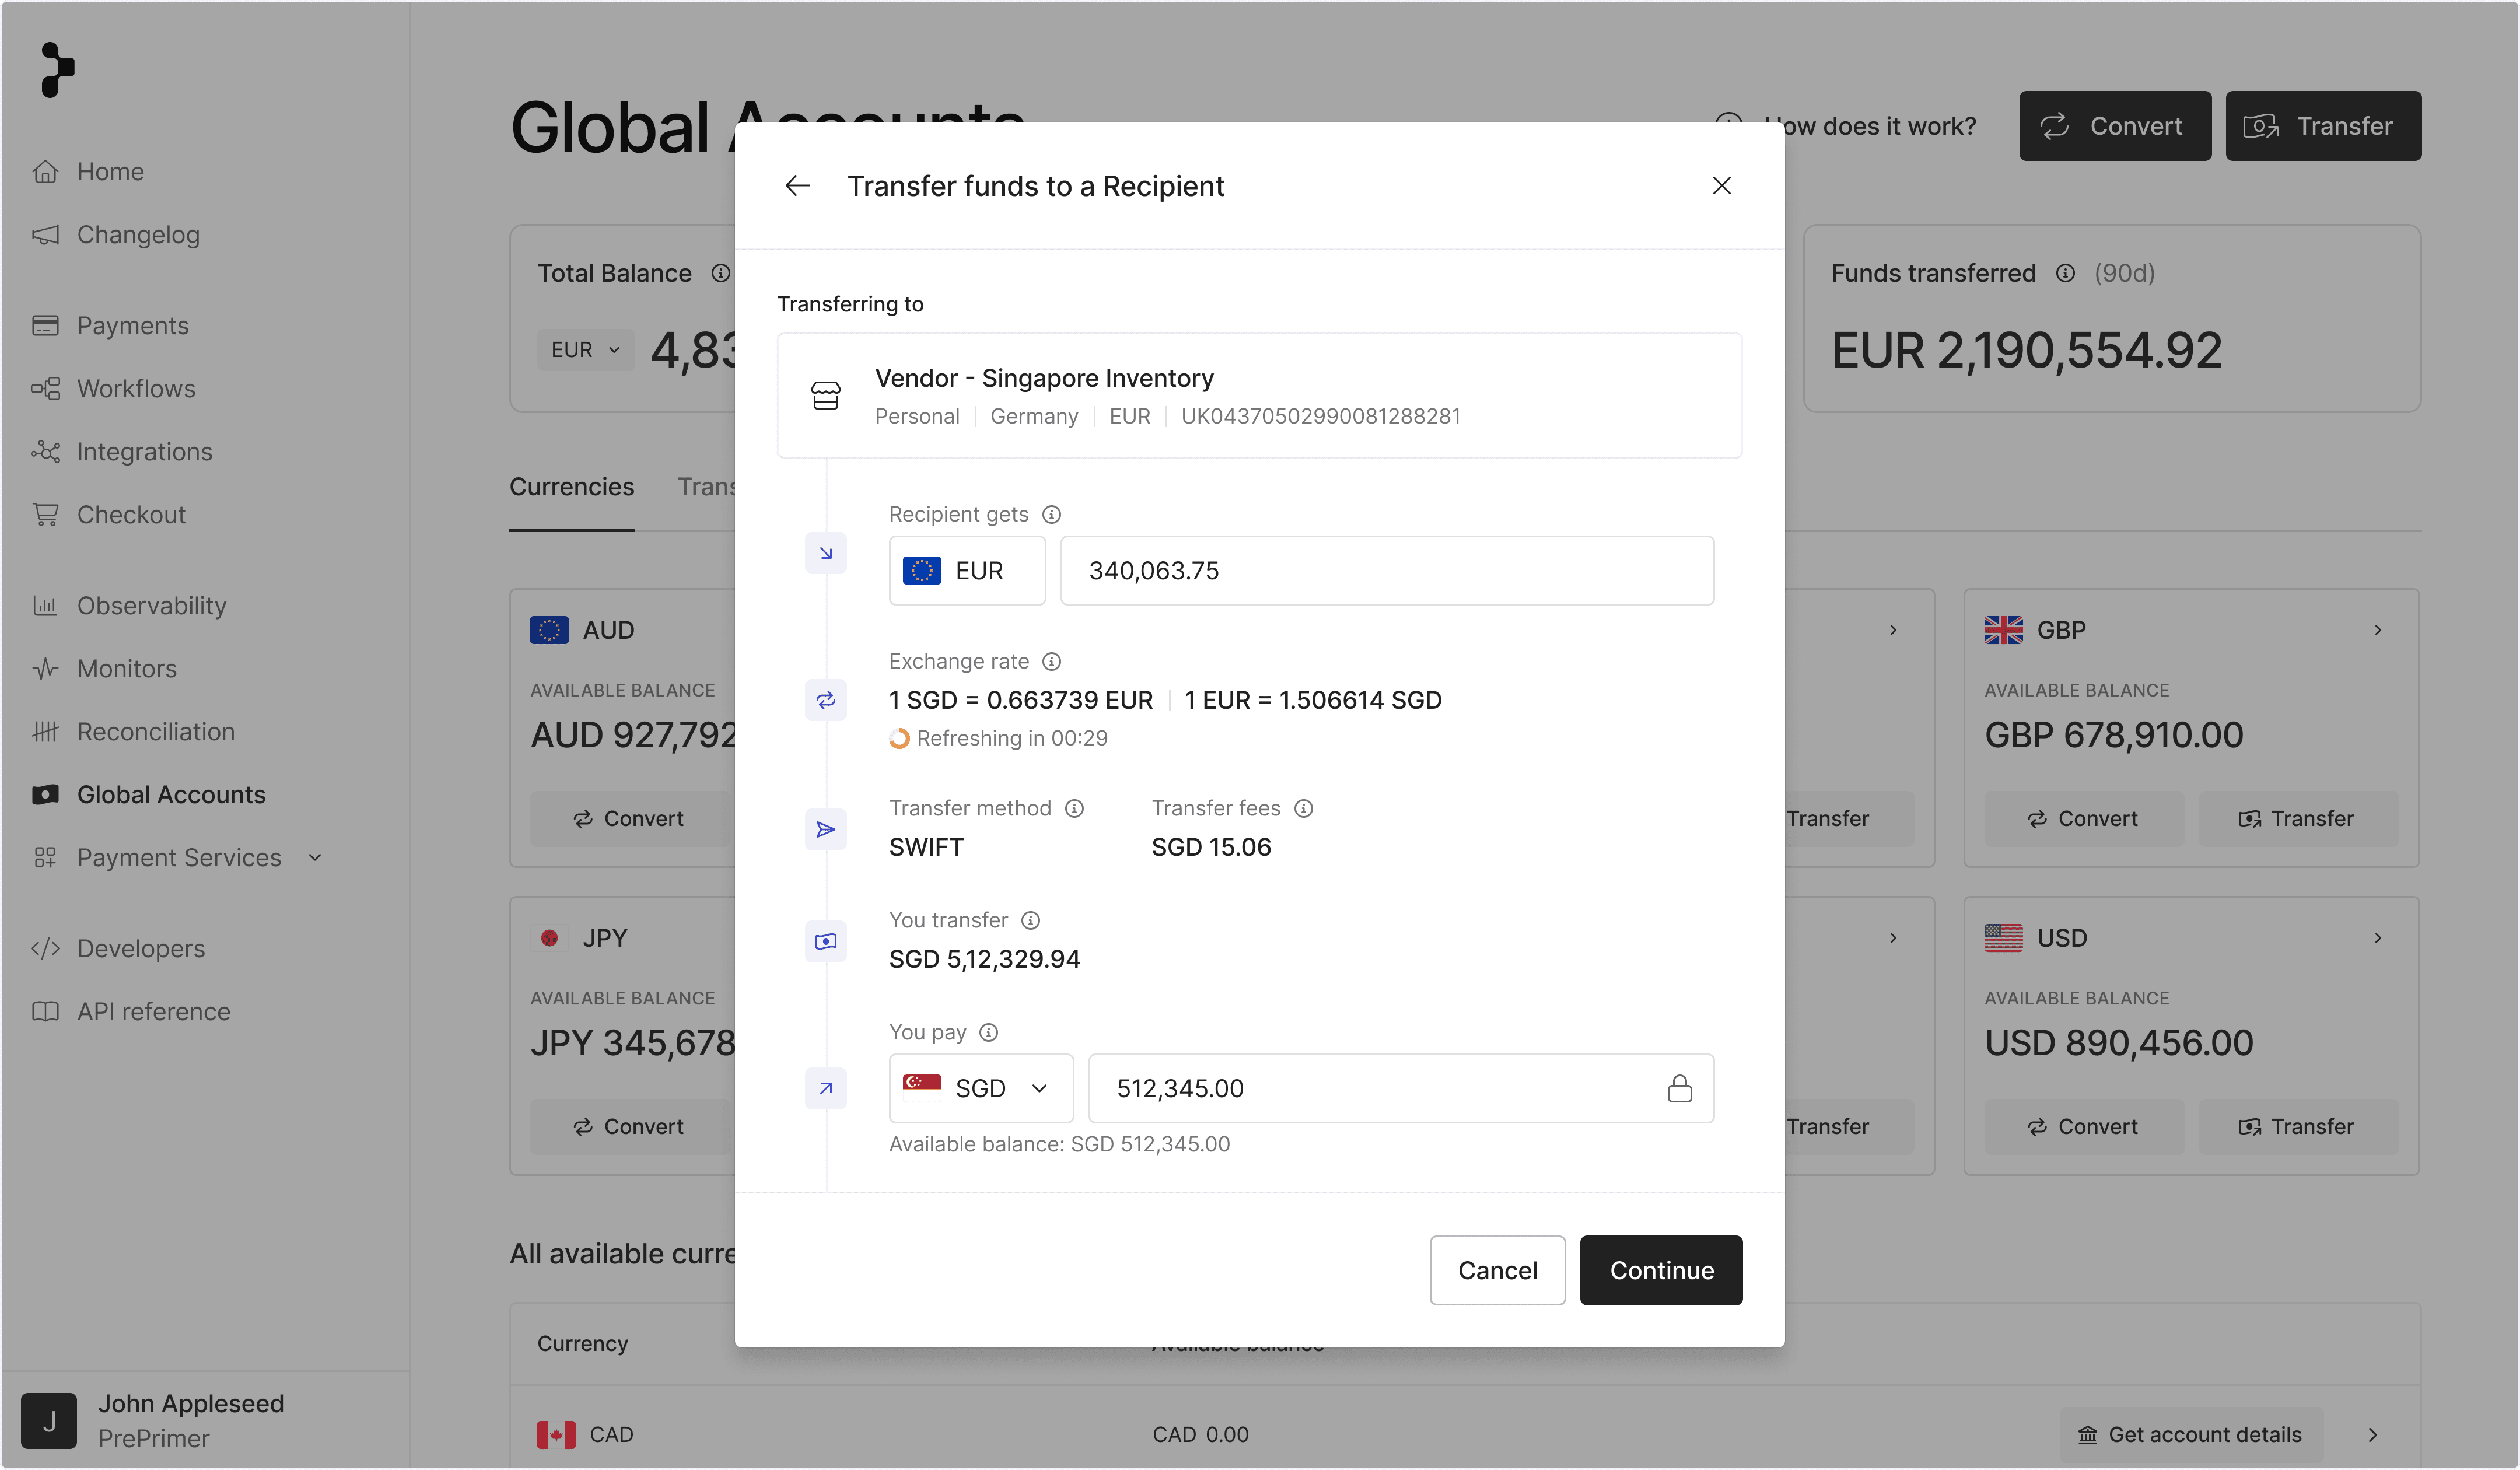
Task: Click info icon next to Recipient gets
Action: (x=1051, y=514)
